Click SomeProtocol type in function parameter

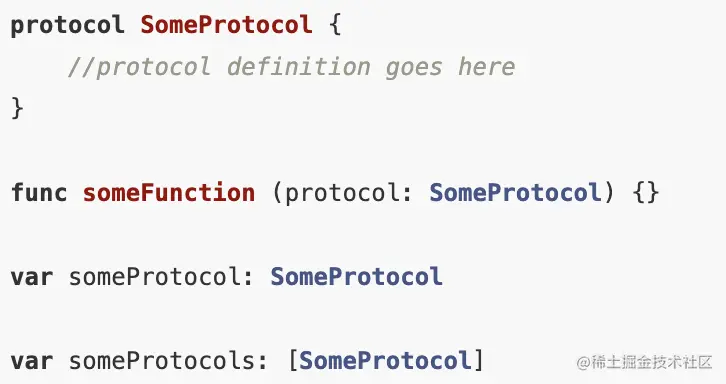tap(515, 192)
